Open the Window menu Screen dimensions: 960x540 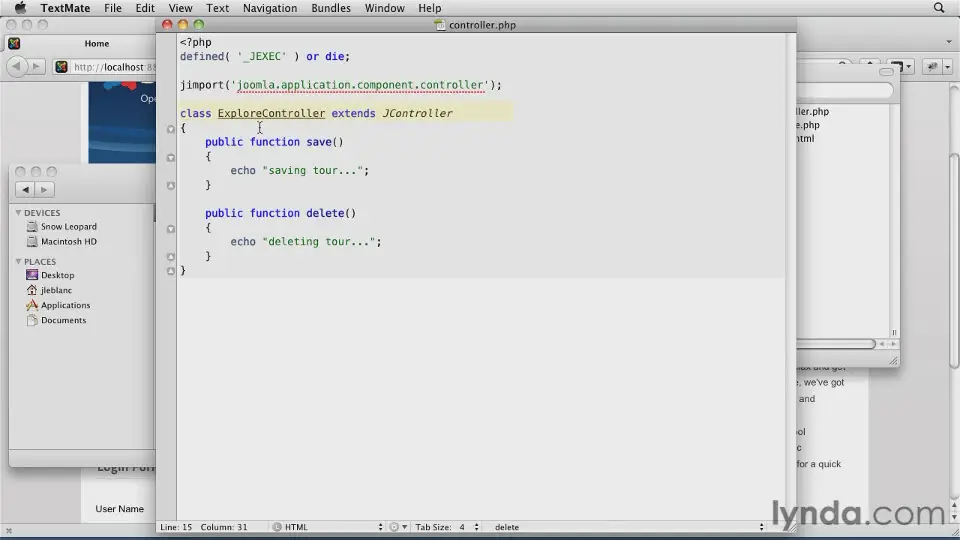click(384, 8)
